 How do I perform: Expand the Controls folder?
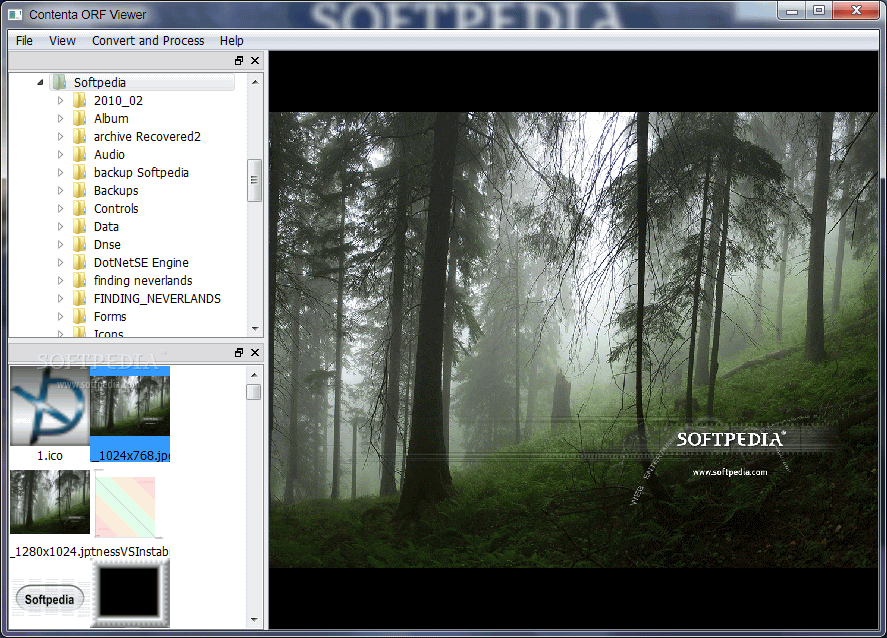(x=61, y=209)
